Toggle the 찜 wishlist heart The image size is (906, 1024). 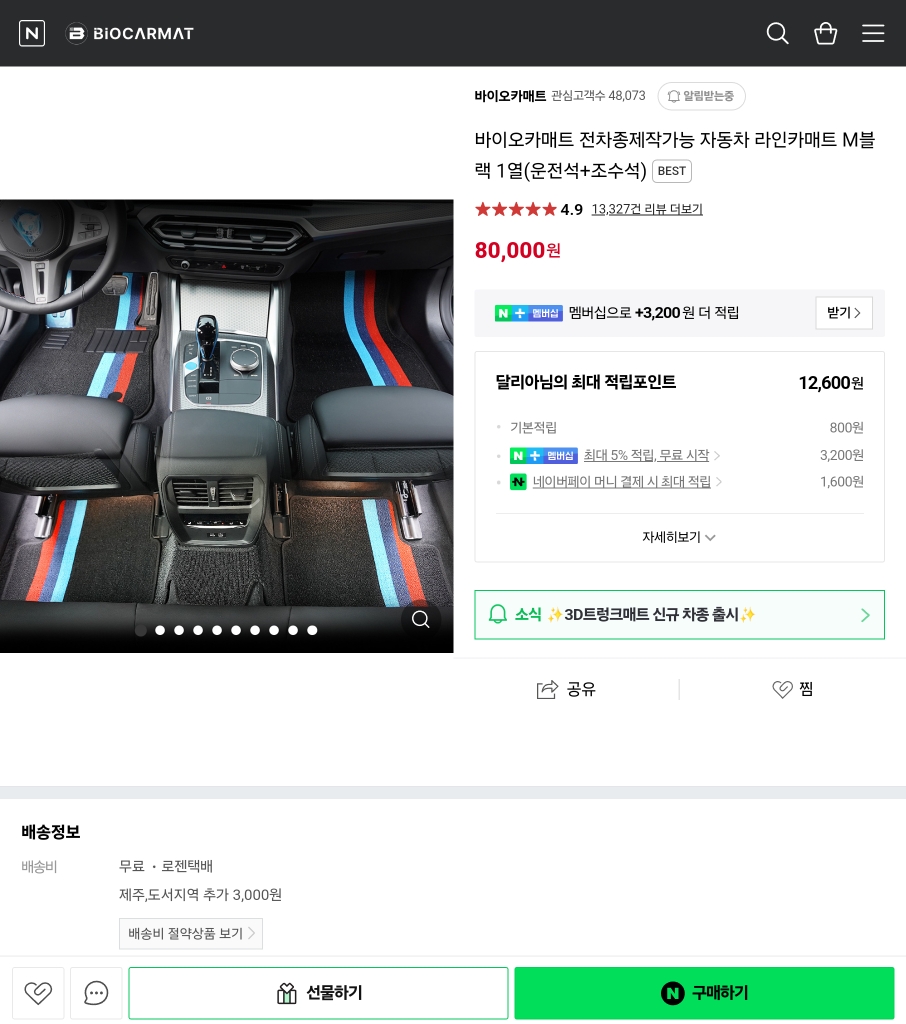tap(792, 689)
